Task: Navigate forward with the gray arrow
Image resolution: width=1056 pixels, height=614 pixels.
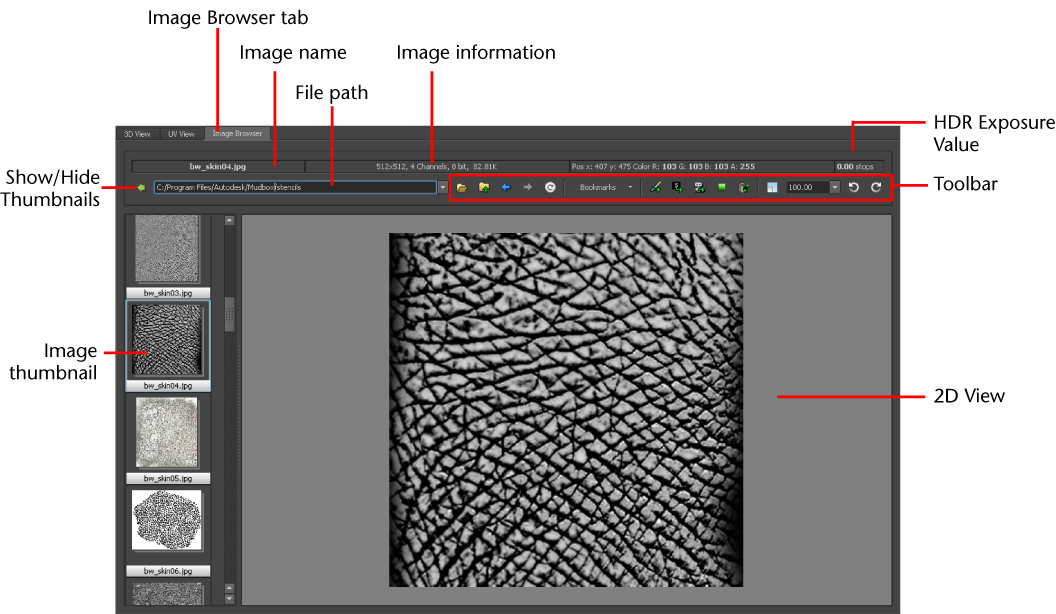Action: tap(527, 188)
